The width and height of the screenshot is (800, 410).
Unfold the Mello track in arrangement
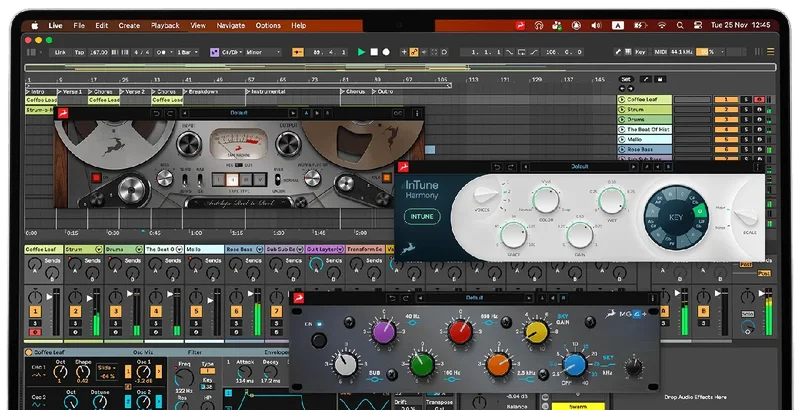click(622, 139)
